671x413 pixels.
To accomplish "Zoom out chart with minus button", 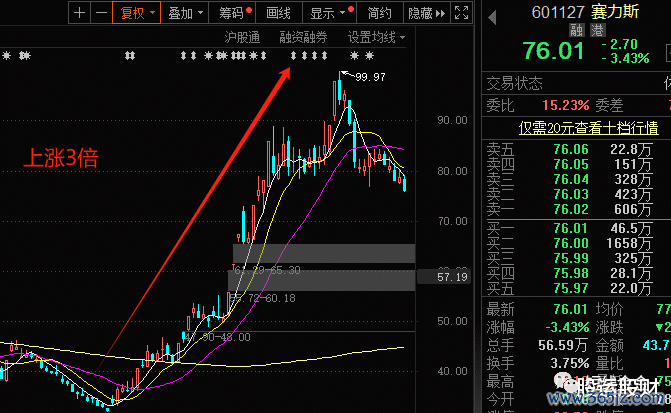I will click(x=101, y=13).
